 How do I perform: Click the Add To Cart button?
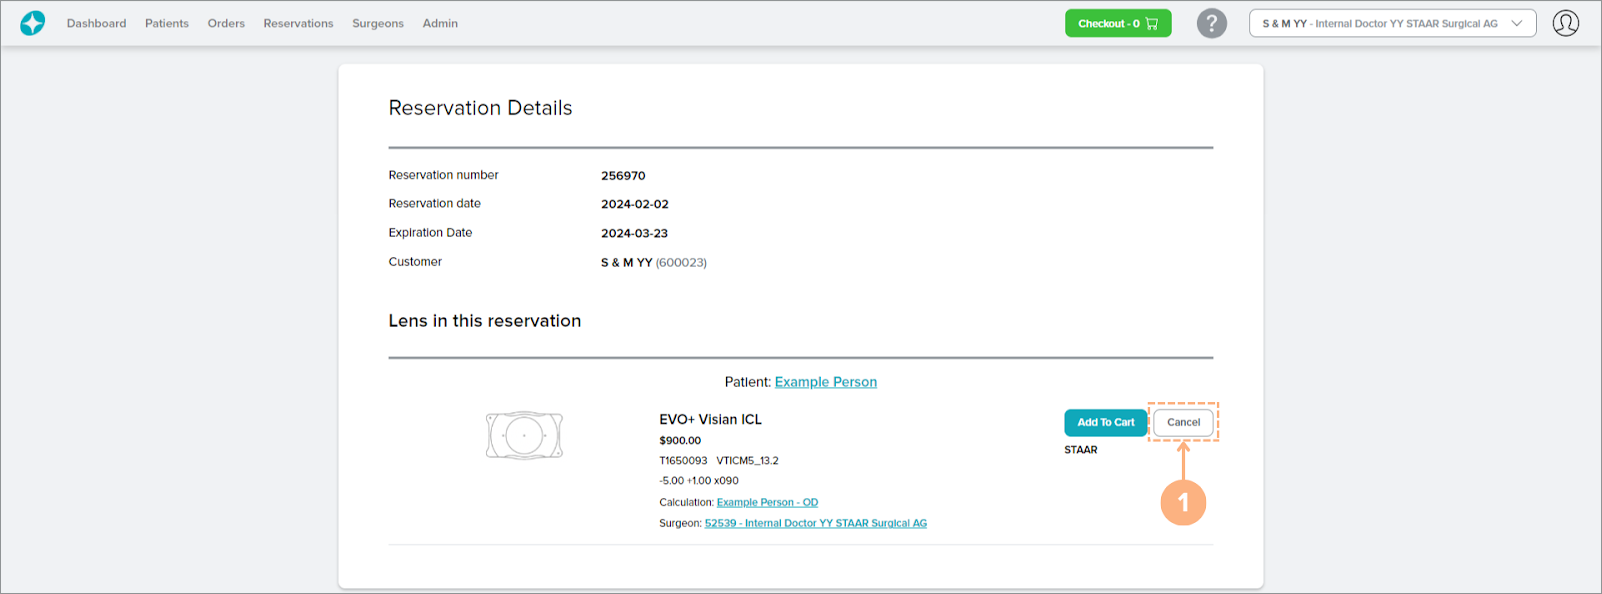point(1105,422)
